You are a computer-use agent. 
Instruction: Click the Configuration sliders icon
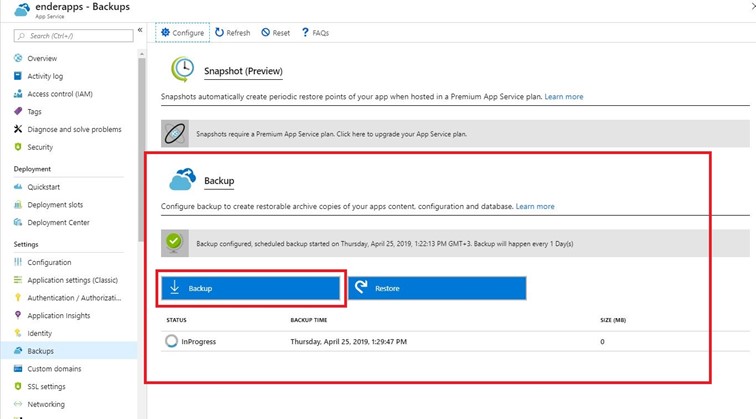pyautogui.click(x=18, y=262)
